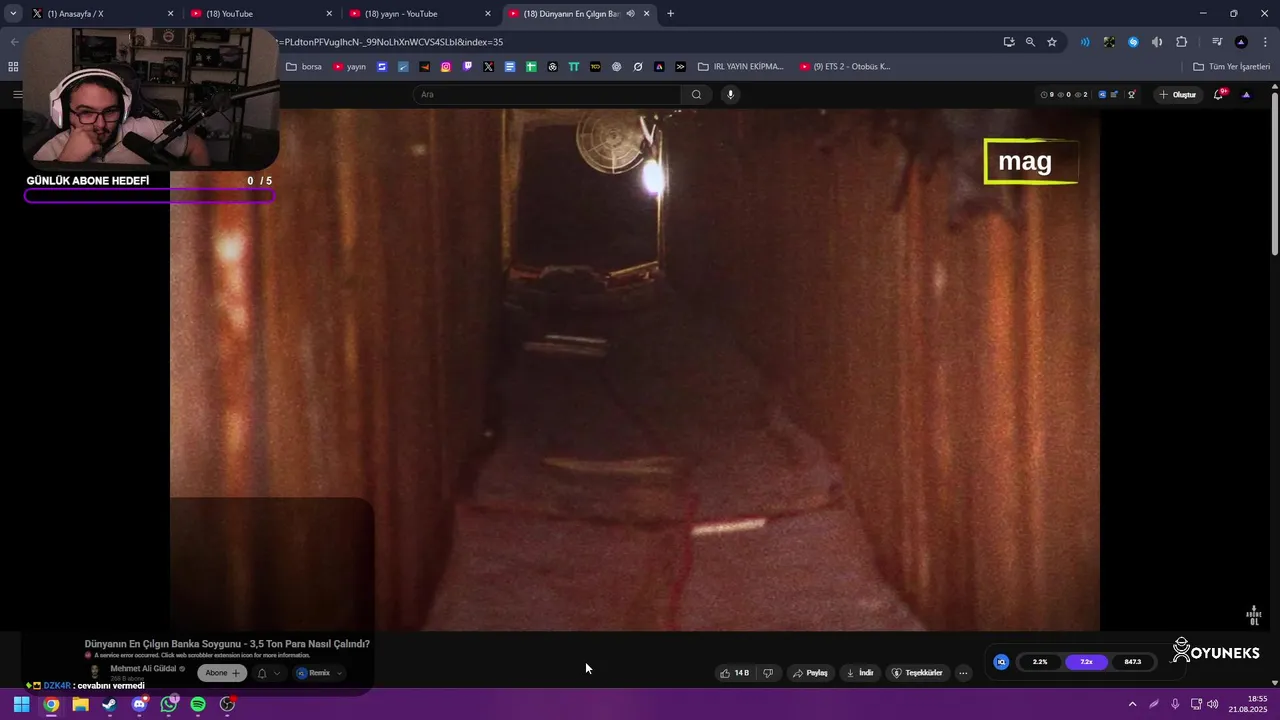Open the X bookmark icon
The height and width of the screenshot is (720, 1280).
tap(488, 67)
